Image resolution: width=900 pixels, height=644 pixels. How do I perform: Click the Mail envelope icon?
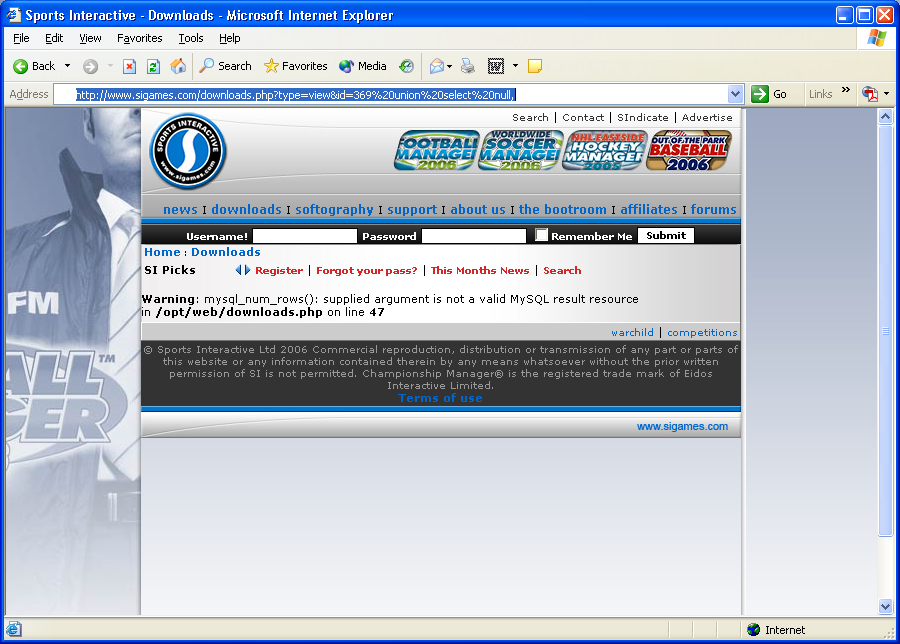(437, 67)
